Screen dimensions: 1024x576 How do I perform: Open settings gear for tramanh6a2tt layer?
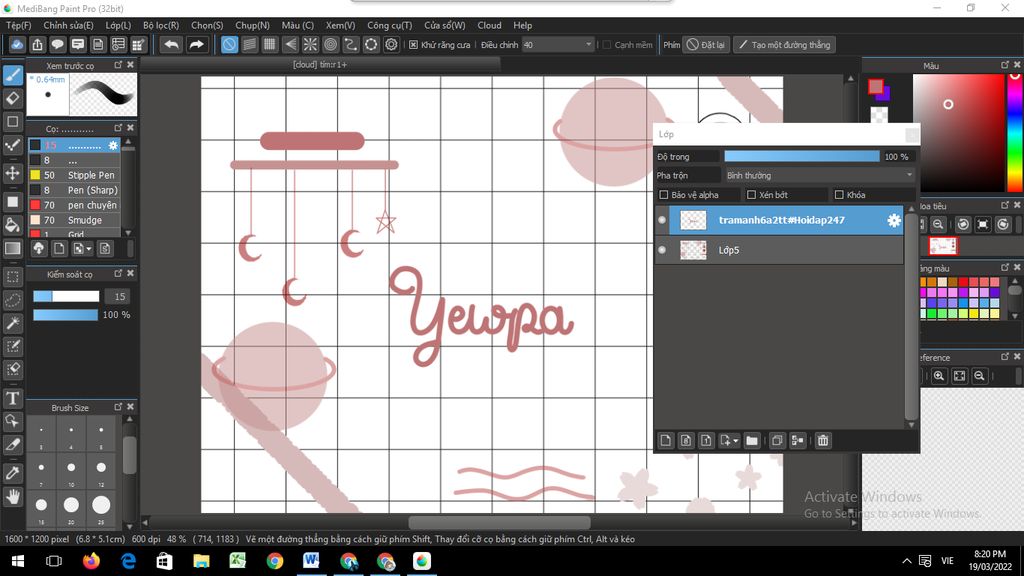tap(894, 220)
